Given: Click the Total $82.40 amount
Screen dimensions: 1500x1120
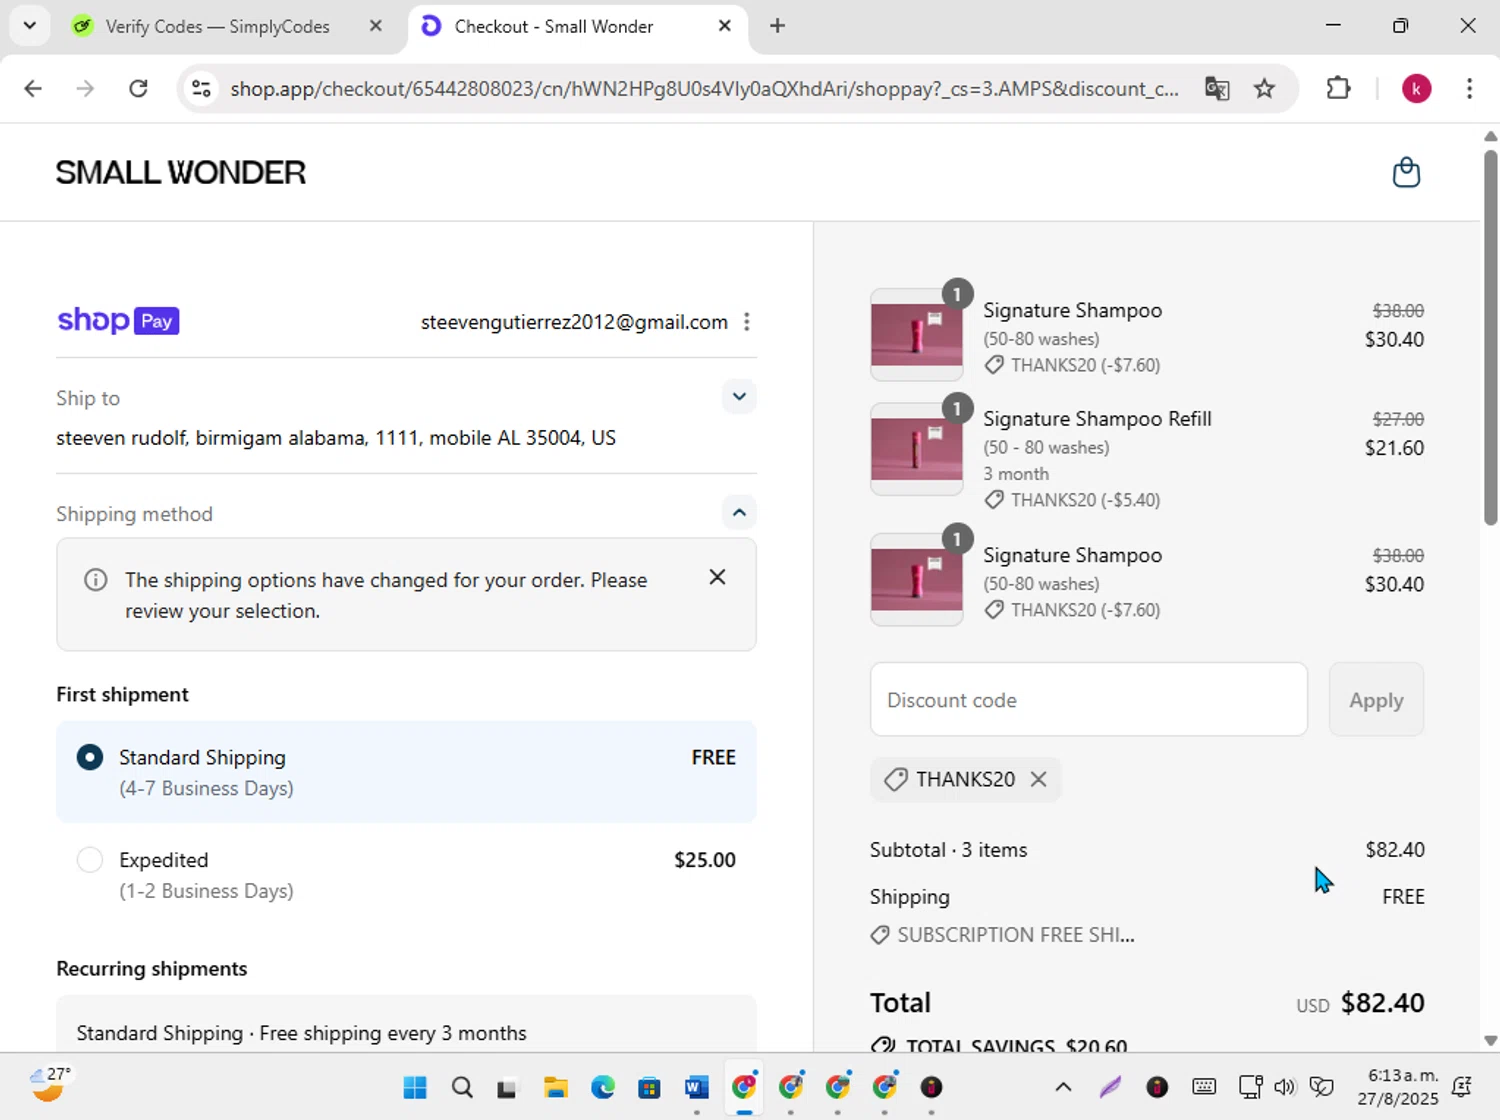Looking at the screenshot, I should click(x=1382, y=1003).
